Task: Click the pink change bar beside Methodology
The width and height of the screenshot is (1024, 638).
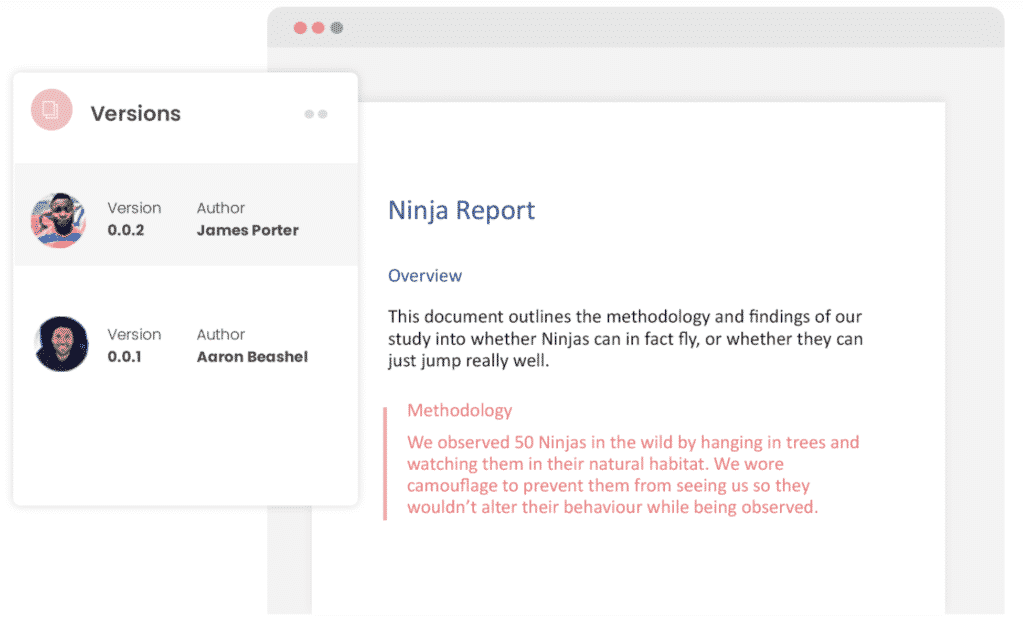Action: click(385, 463)
